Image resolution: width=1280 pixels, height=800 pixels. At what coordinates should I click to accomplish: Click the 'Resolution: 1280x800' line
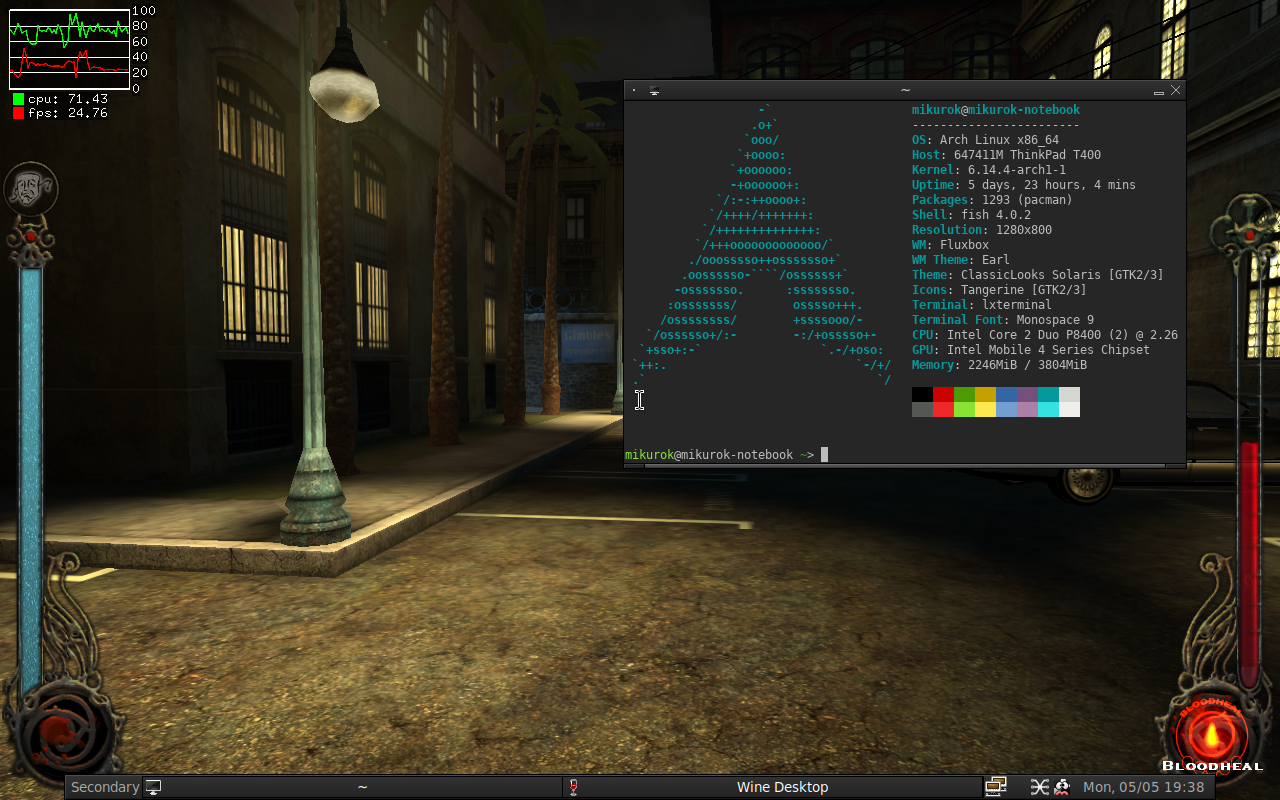pos(982,230)
